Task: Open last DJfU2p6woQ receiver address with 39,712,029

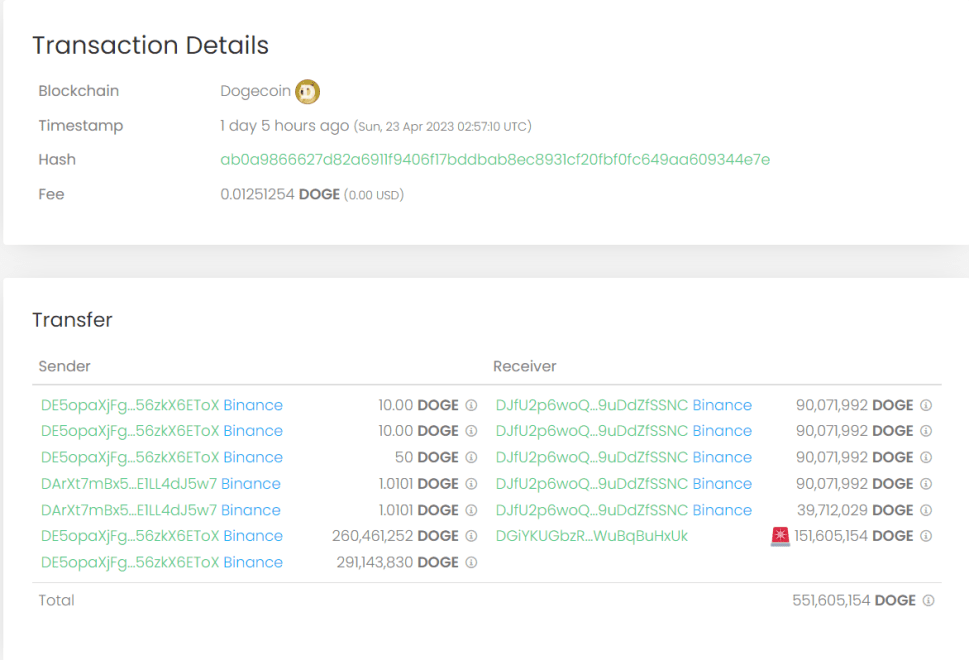Action: coord(591,511)
